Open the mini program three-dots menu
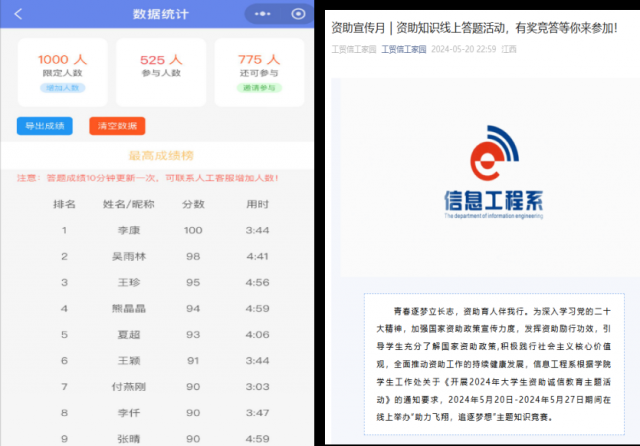 [262, 14]
